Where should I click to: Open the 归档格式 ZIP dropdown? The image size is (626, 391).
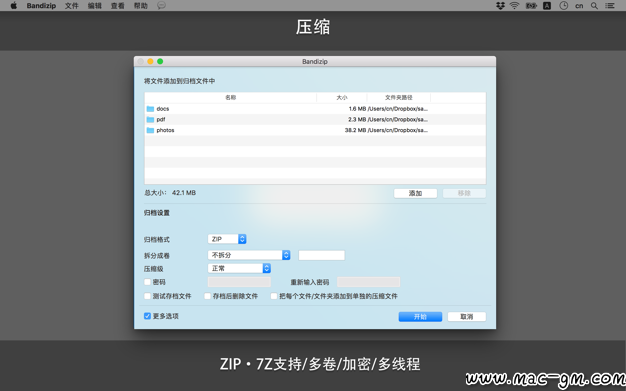[227, 239]
